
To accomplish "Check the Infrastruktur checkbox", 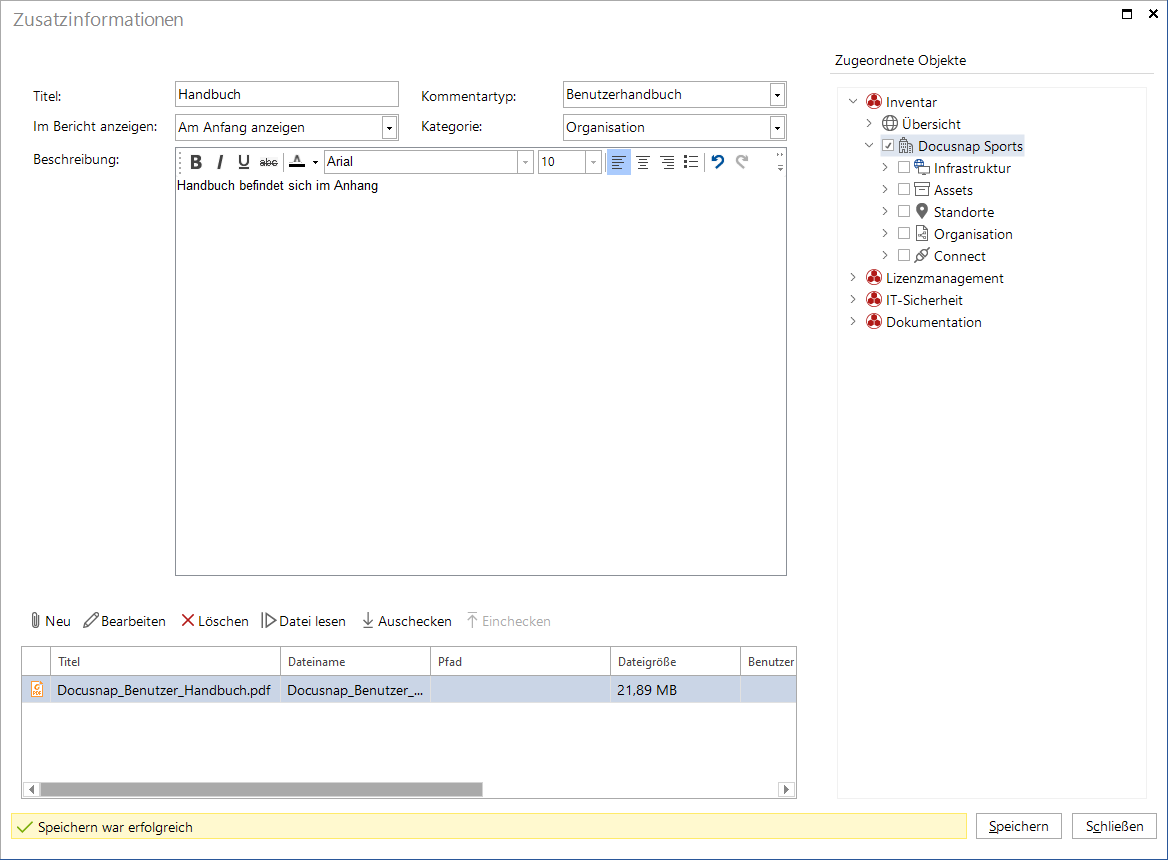I will (904, 168).
